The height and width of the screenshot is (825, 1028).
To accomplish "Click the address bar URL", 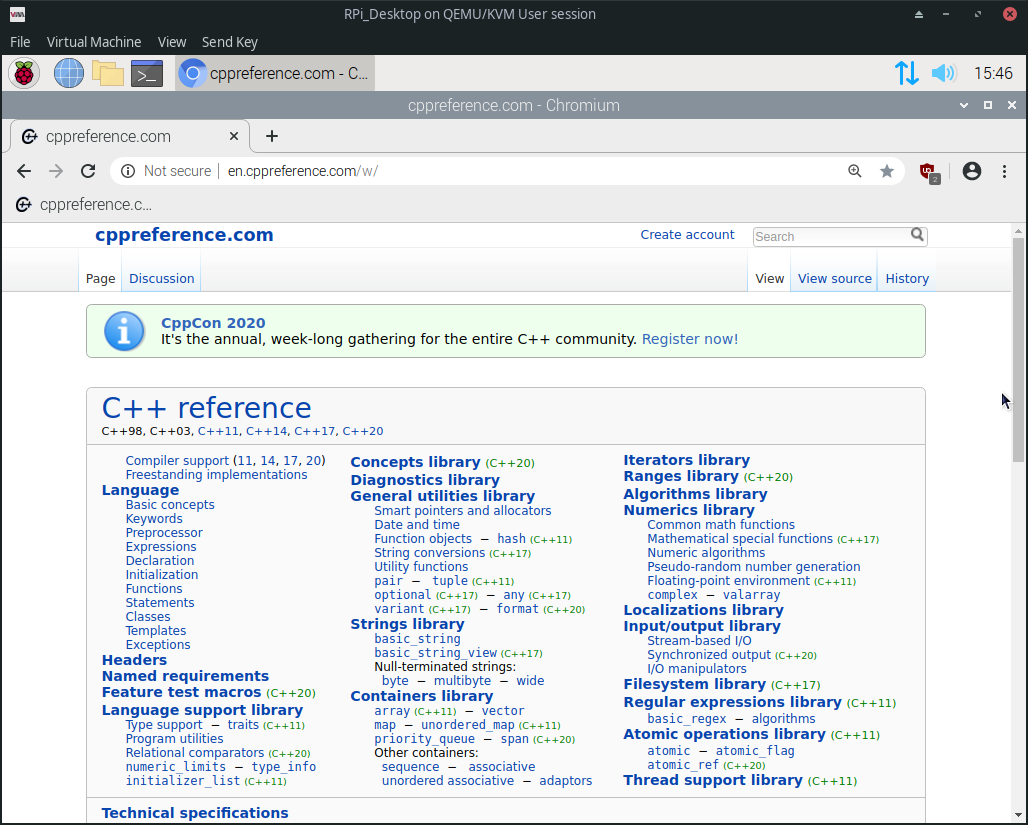I will [303, 171].
